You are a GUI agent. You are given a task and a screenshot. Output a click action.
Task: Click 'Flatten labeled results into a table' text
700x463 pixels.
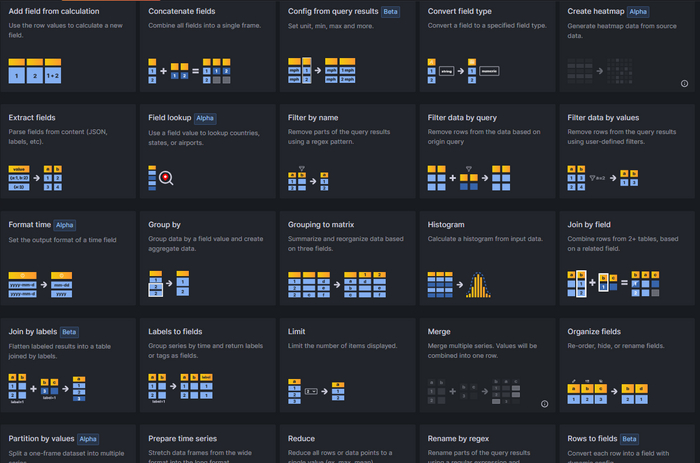point(60,351)
